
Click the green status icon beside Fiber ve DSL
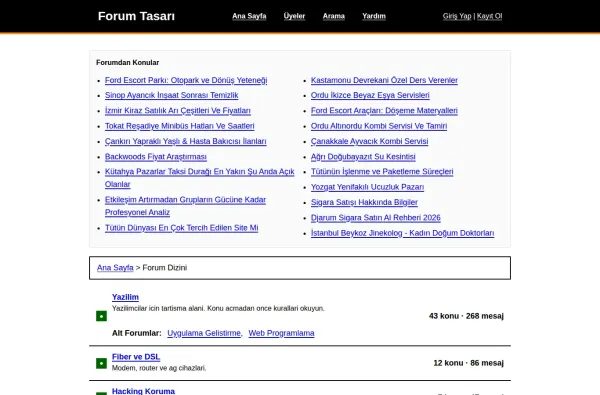coord(101,363)
